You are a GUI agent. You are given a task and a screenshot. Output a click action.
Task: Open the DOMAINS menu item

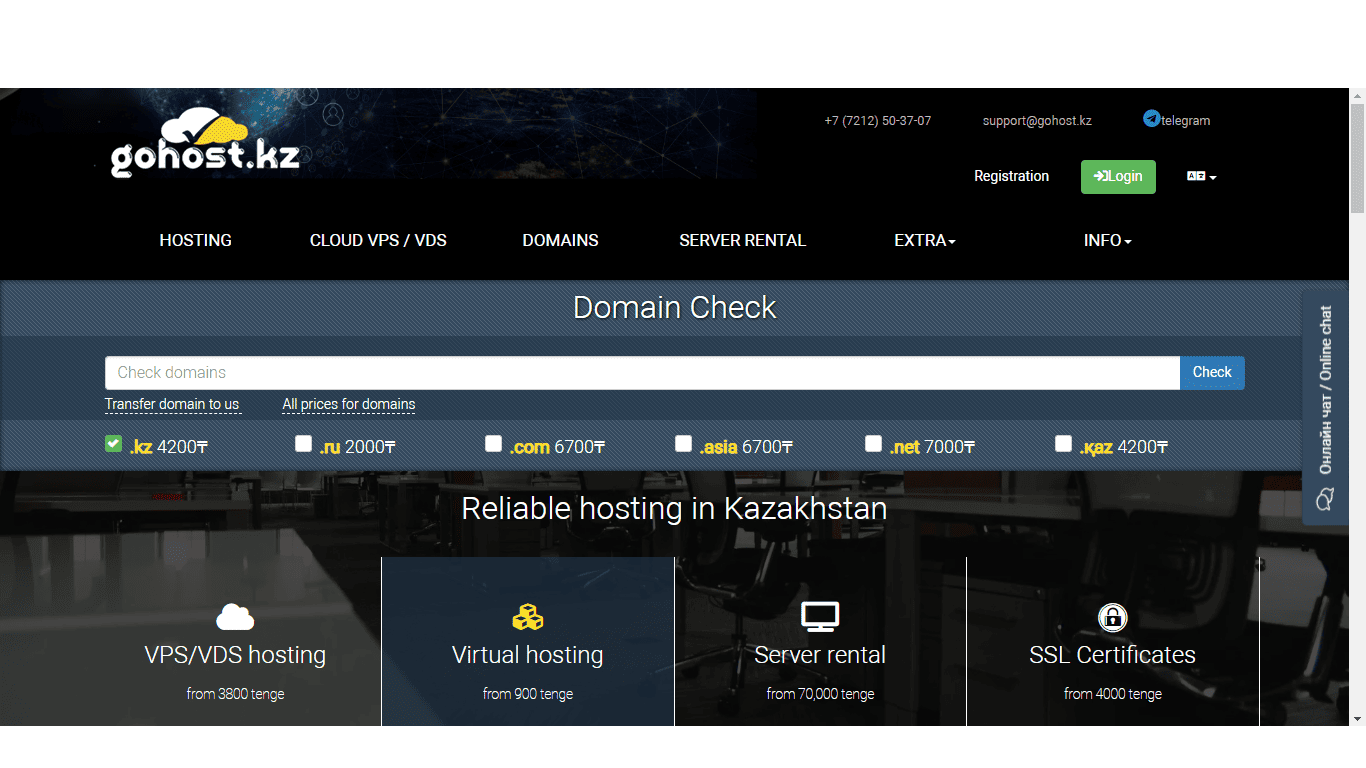point(560,240)
